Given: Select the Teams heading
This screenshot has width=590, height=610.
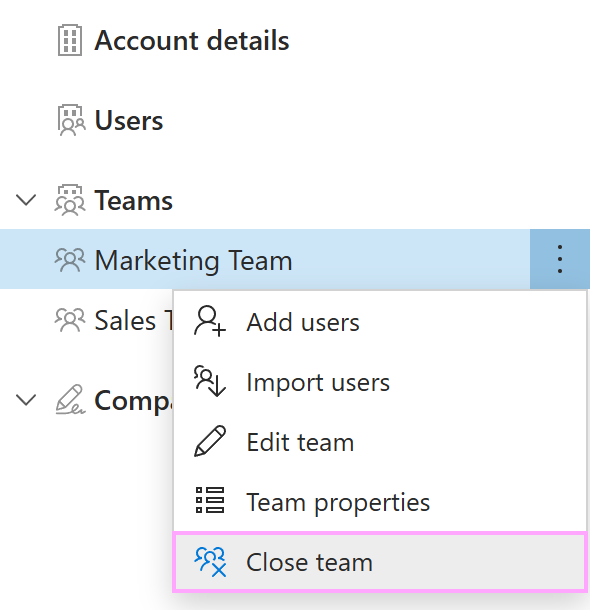Looking at the screenshot, I should [x=133, y=200].
